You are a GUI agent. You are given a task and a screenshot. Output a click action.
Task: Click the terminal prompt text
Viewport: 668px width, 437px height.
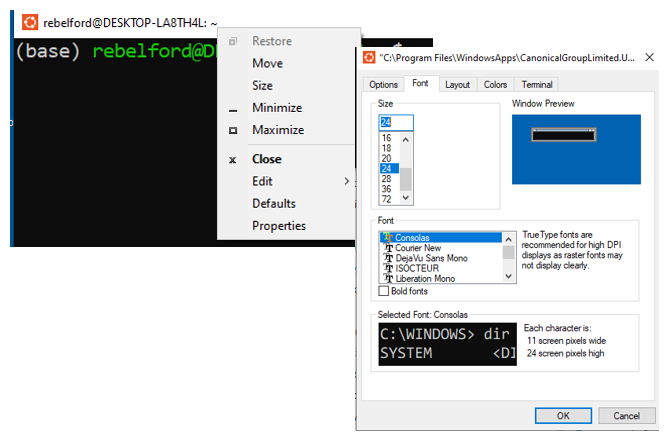tap(116, 51)
